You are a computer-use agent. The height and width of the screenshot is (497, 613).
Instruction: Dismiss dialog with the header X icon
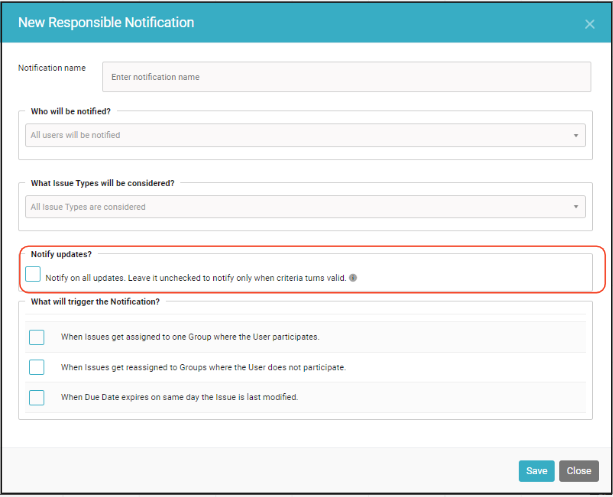tap(590, 24)
